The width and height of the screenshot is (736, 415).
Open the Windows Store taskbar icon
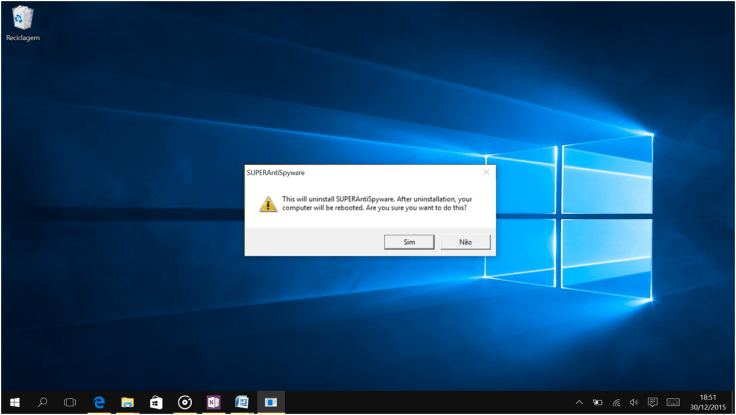point(156,402)
